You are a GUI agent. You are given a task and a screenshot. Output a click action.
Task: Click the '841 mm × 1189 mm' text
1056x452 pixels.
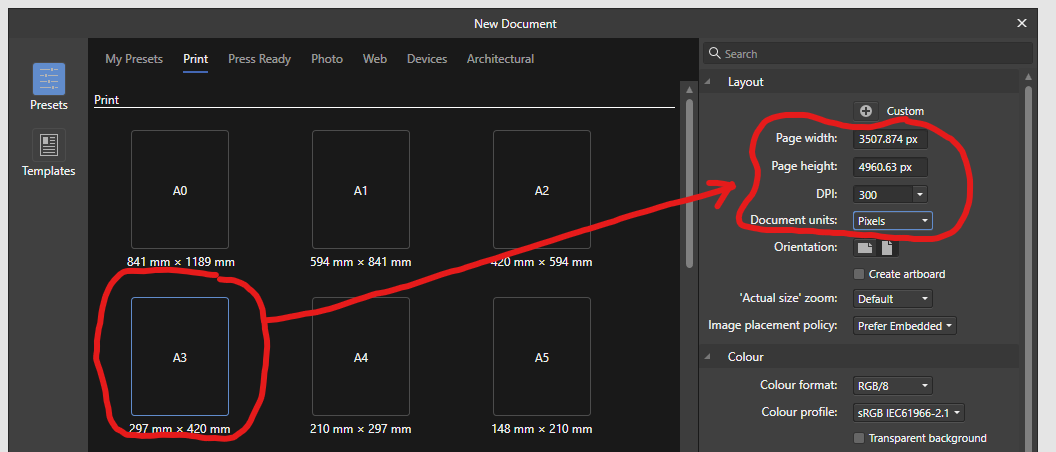(x=180, y=262)
